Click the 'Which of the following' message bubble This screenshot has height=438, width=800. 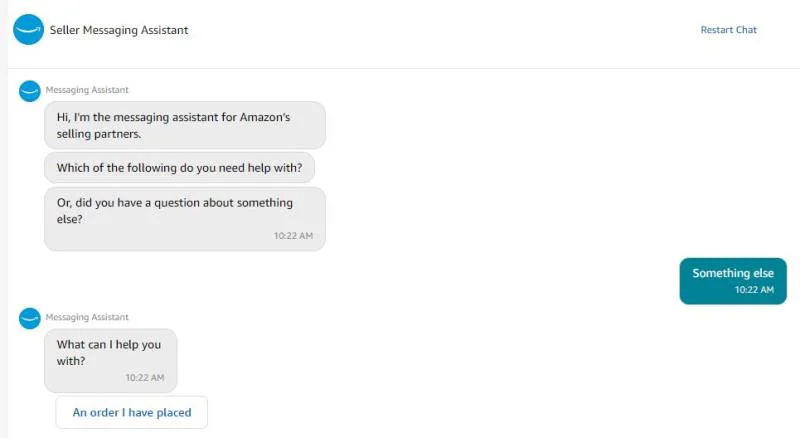180,168
